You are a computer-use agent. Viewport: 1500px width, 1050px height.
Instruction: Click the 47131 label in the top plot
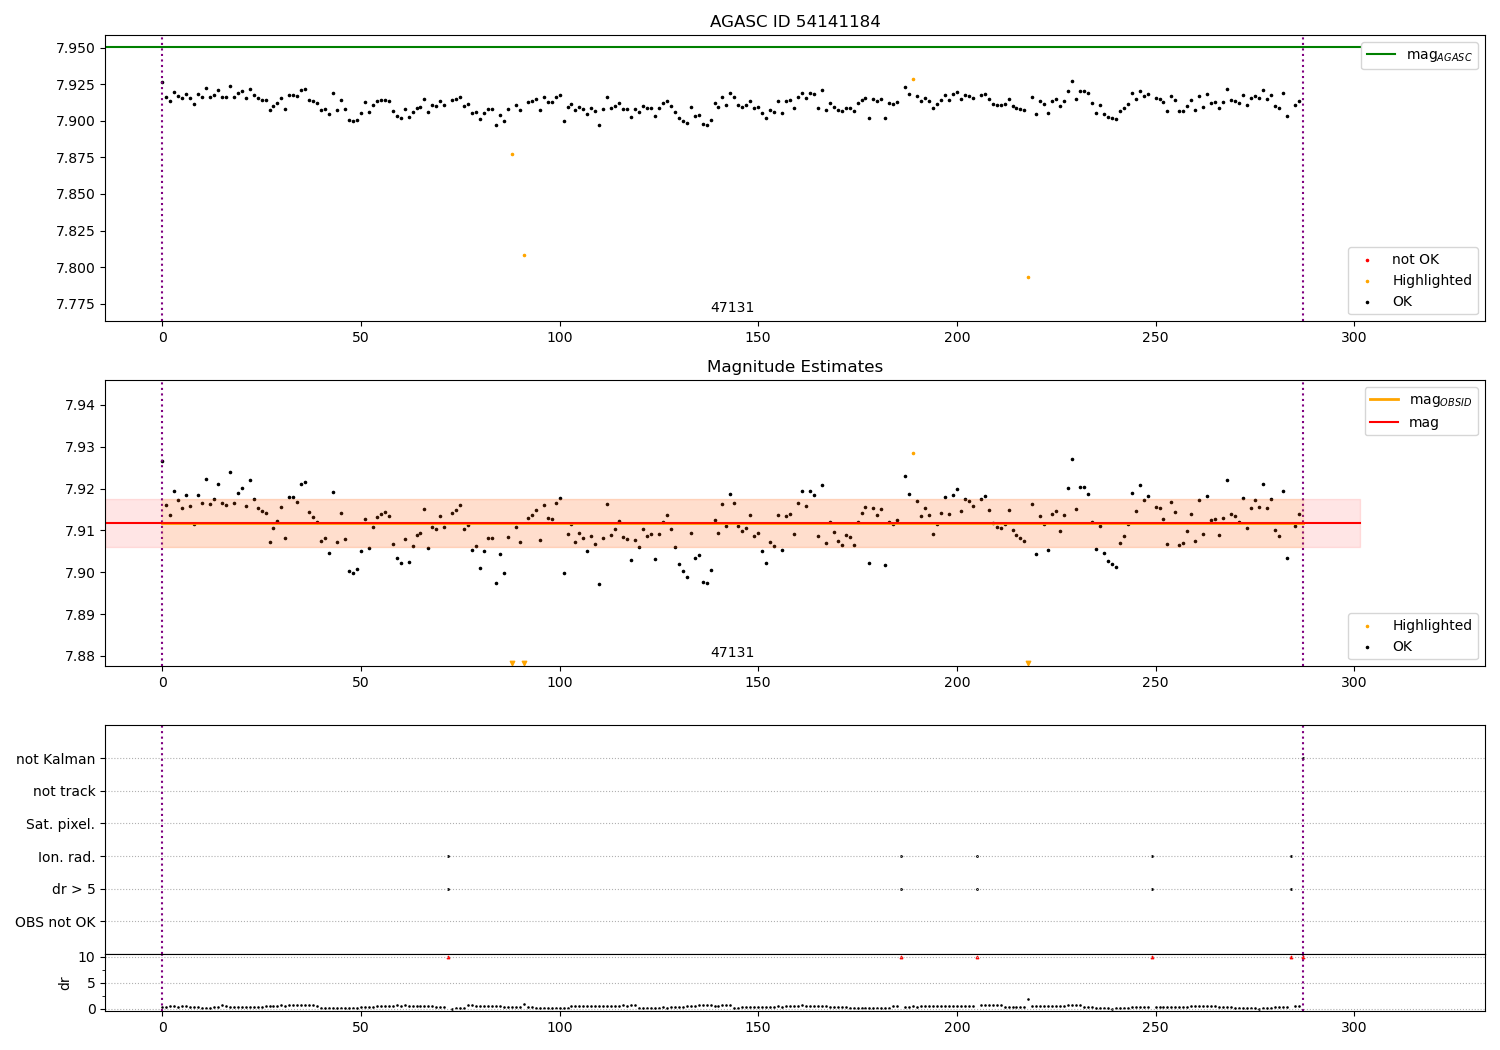coord(732,308)
